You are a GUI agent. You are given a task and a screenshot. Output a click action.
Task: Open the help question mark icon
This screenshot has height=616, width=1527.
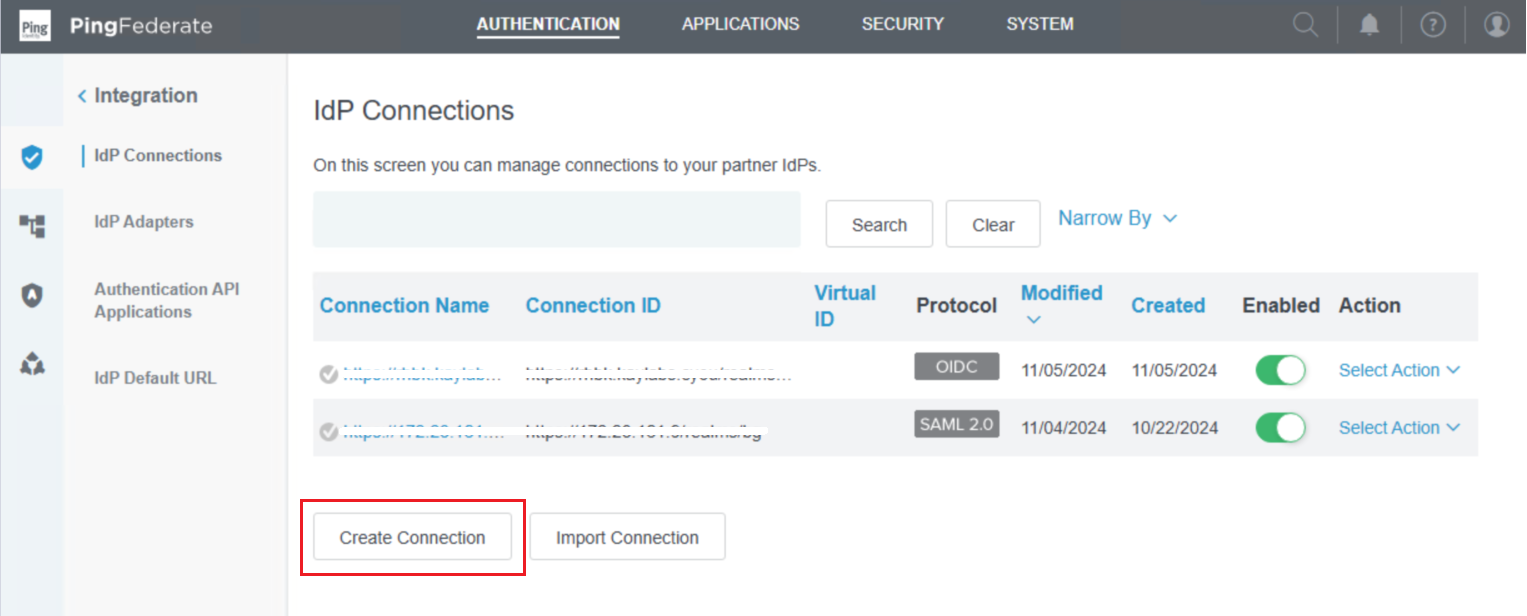point(1433,25)
